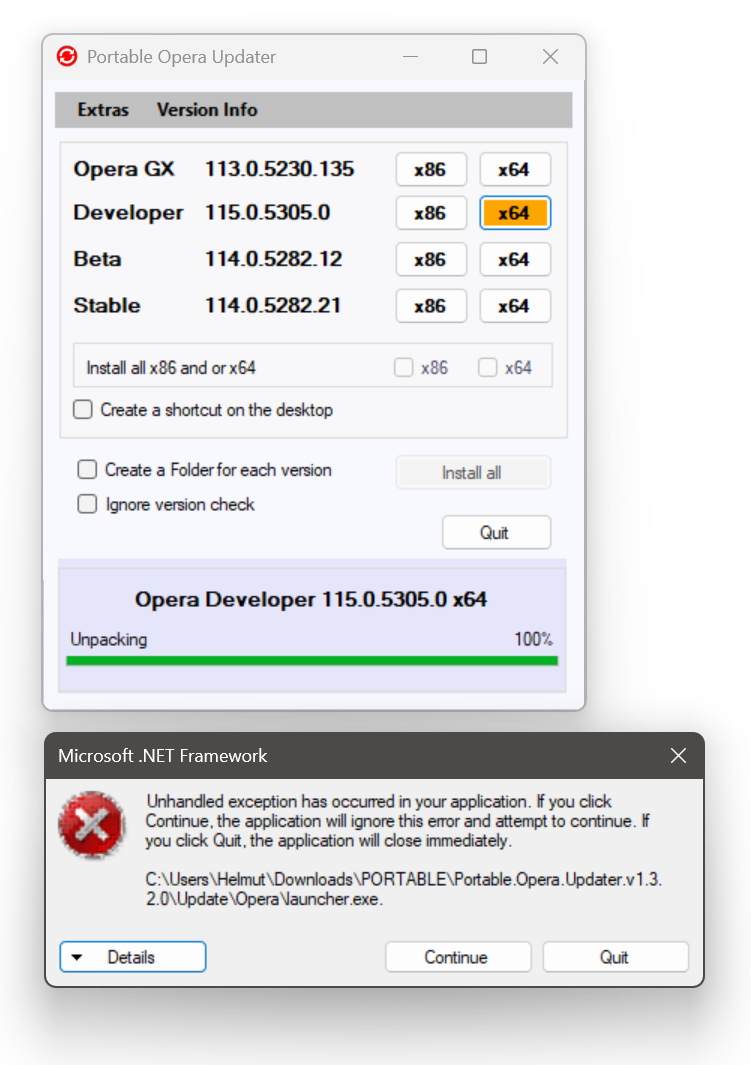Click the Install all button
Viewport: 751px width, 1065px height.
(x=473, y=473)
